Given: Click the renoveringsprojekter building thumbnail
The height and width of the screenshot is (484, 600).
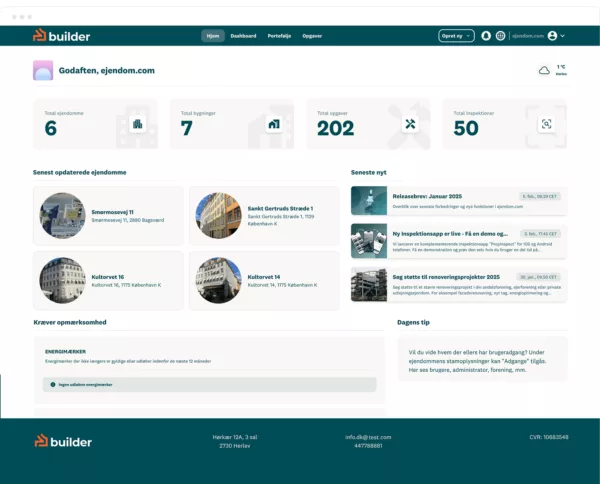Looking at the screenshot, I should pos(369,284).
